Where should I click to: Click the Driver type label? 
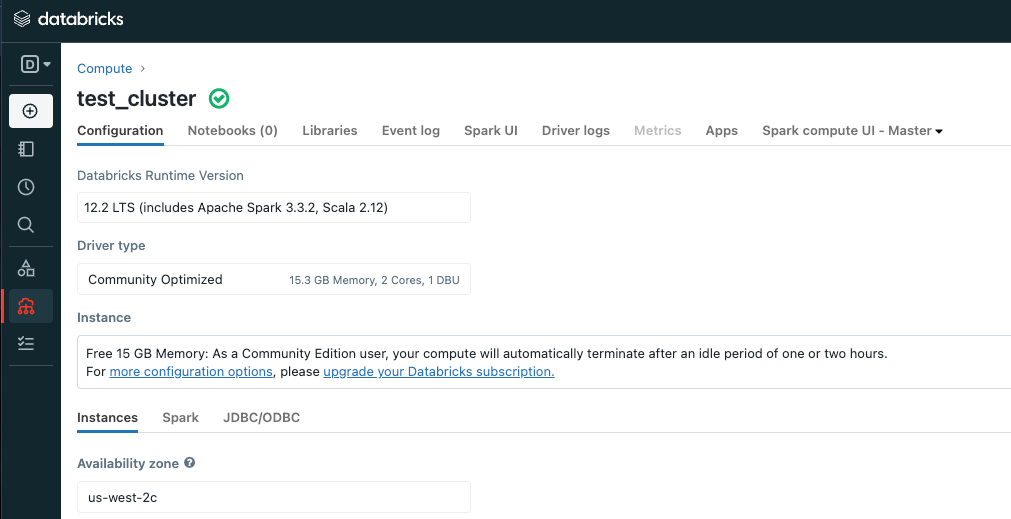click(x=111, y=246)
